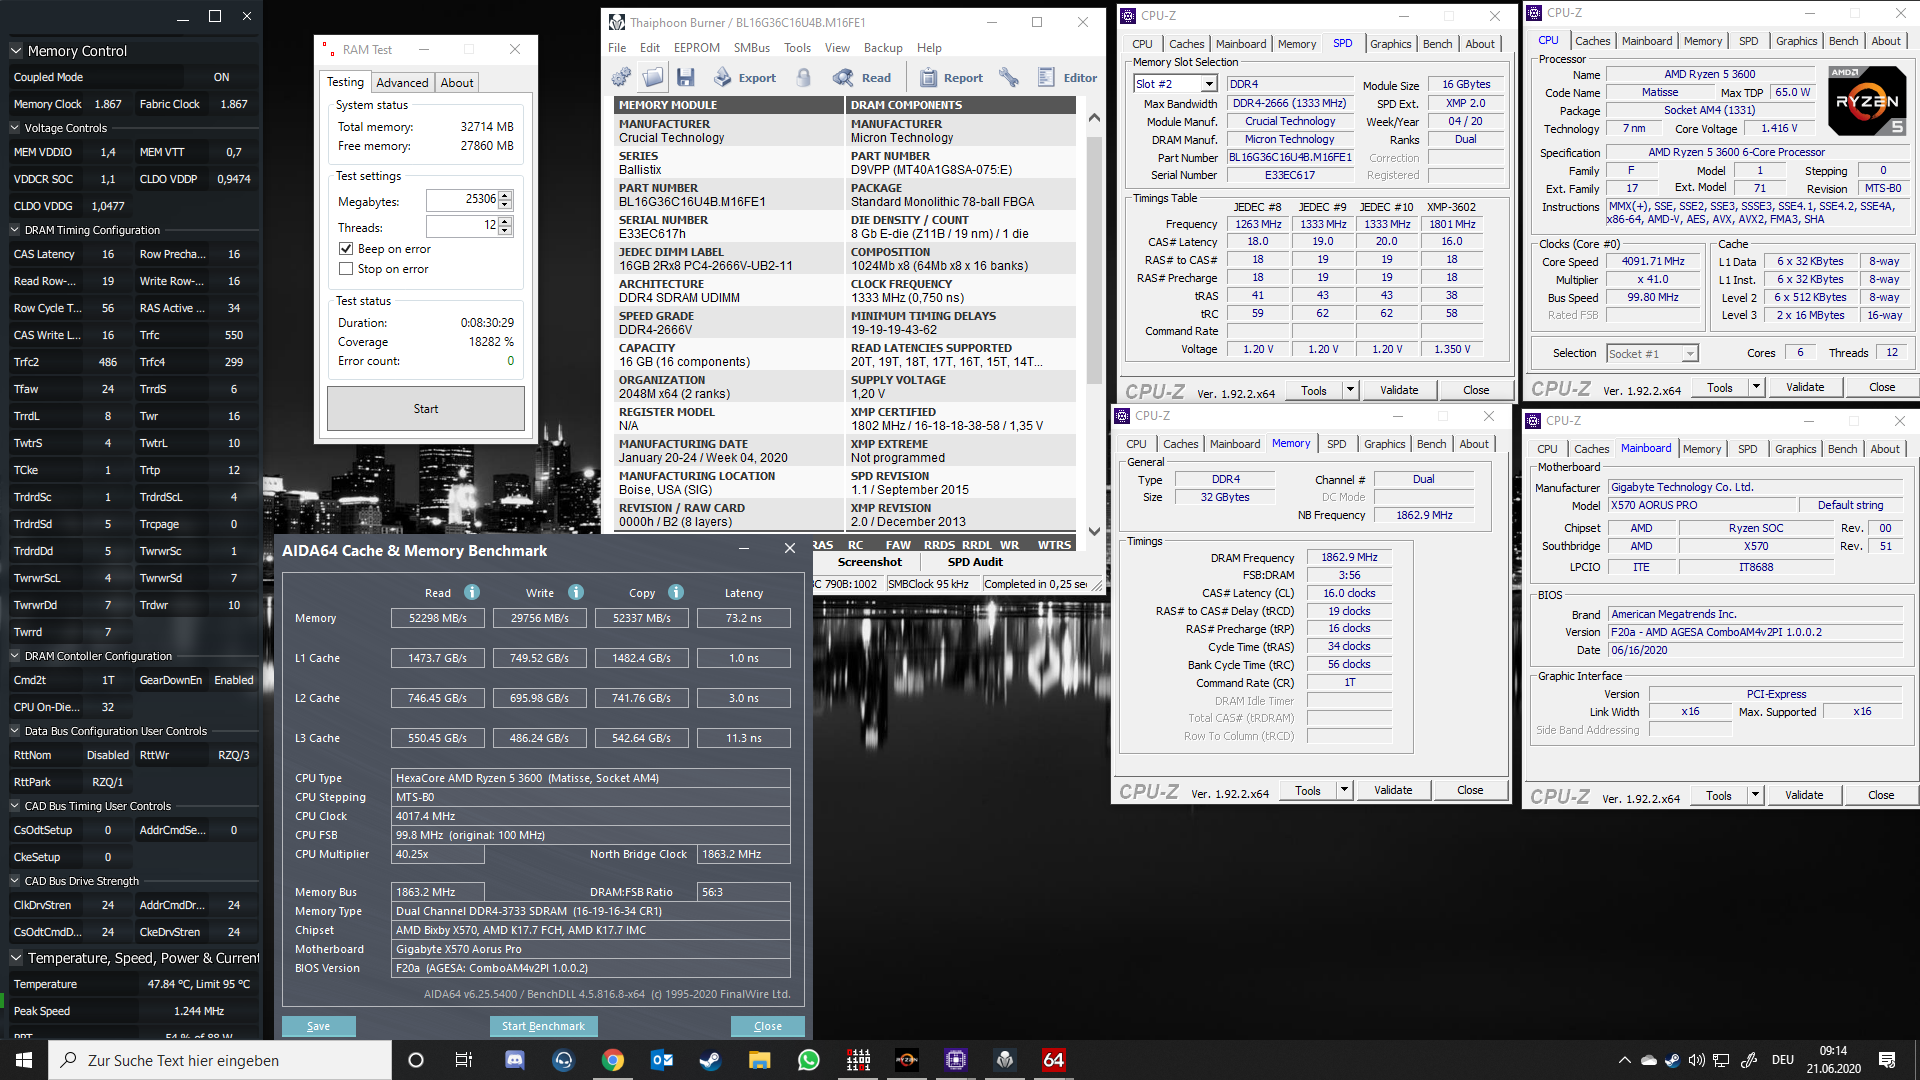Click the save floppy disk icon in Thaiphoon Burner

685,77
